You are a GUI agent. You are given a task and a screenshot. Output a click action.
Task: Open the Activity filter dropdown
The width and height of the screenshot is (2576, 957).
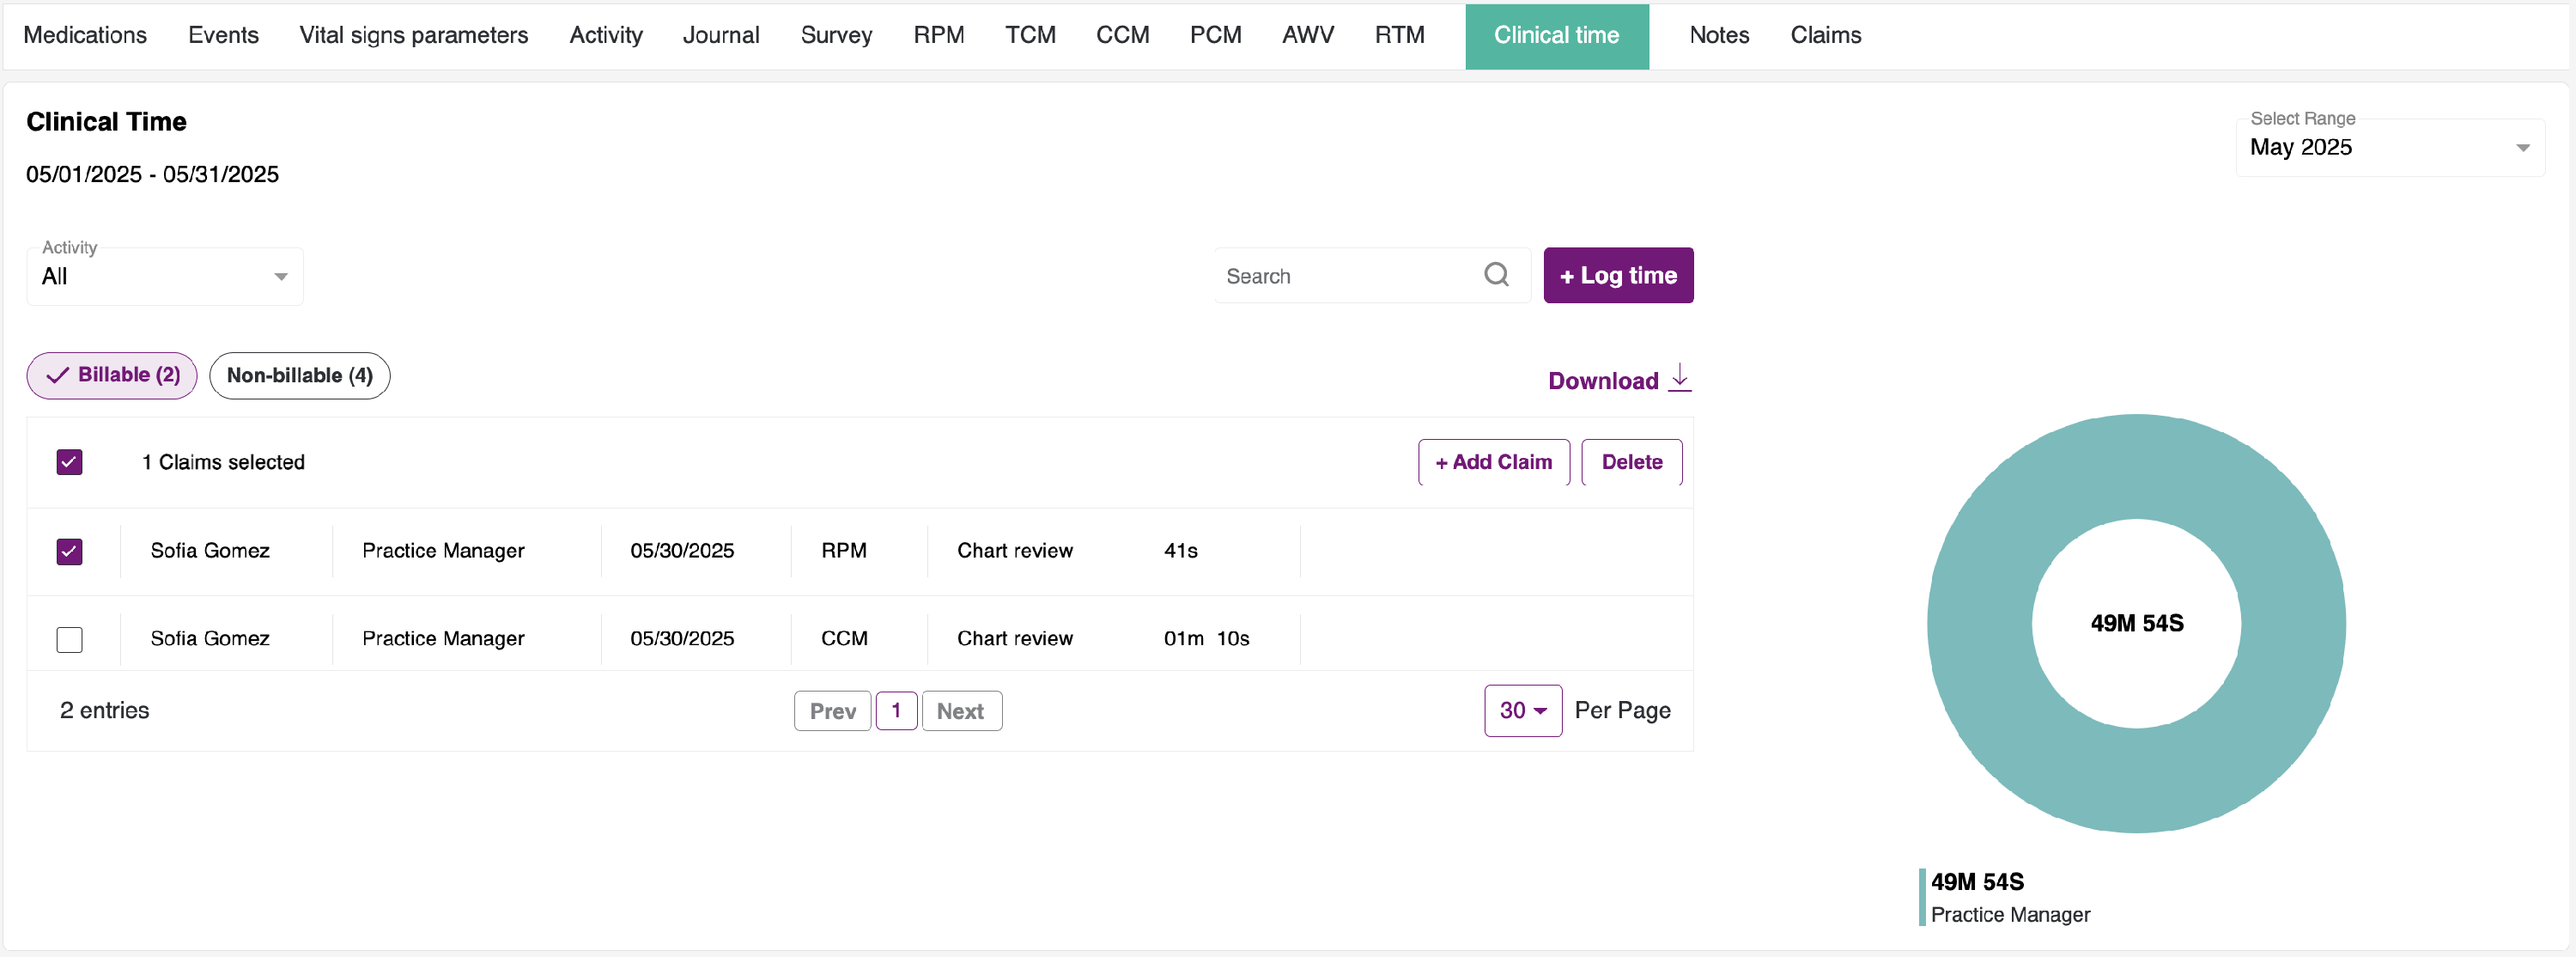(165, 277)
